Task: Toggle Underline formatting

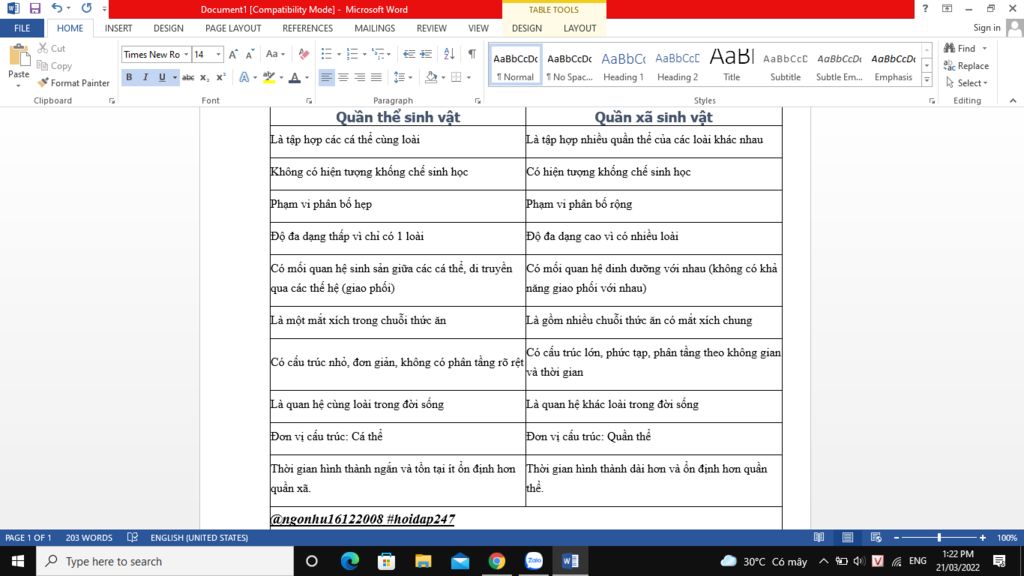Action: pyautogui.click(x=162, y=77)
